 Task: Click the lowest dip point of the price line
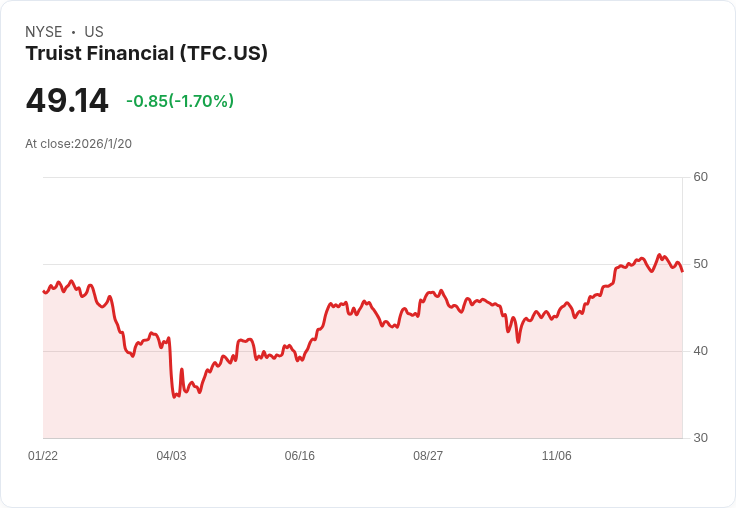click(174, 397)
